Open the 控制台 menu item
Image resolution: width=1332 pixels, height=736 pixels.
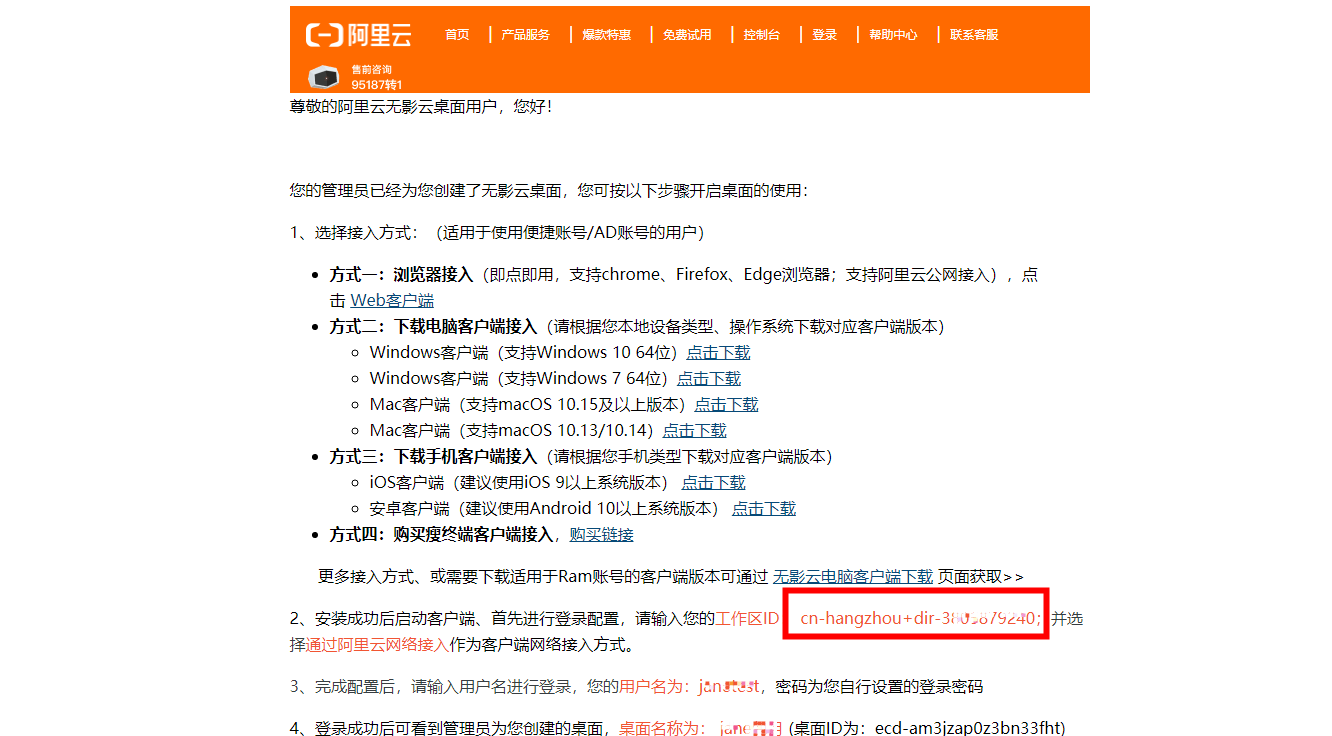tap(762, 35)
